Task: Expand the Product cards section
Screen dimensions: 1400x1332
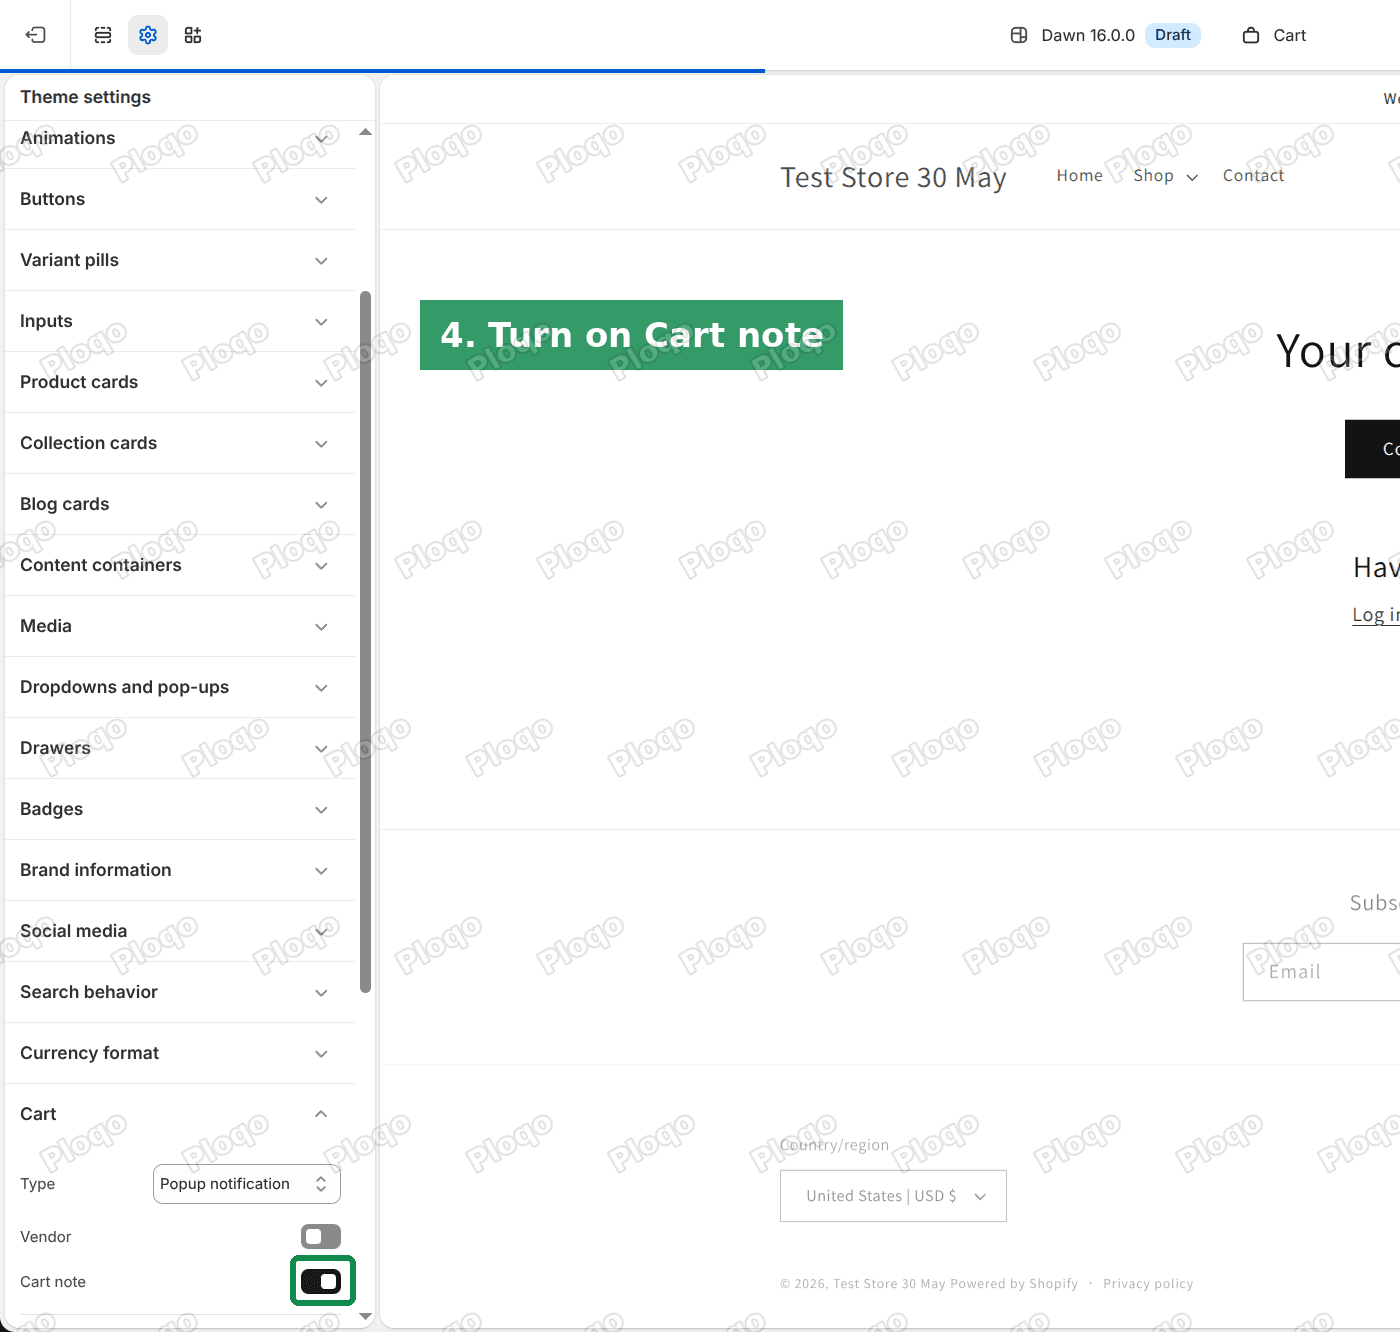Action: 180,382
